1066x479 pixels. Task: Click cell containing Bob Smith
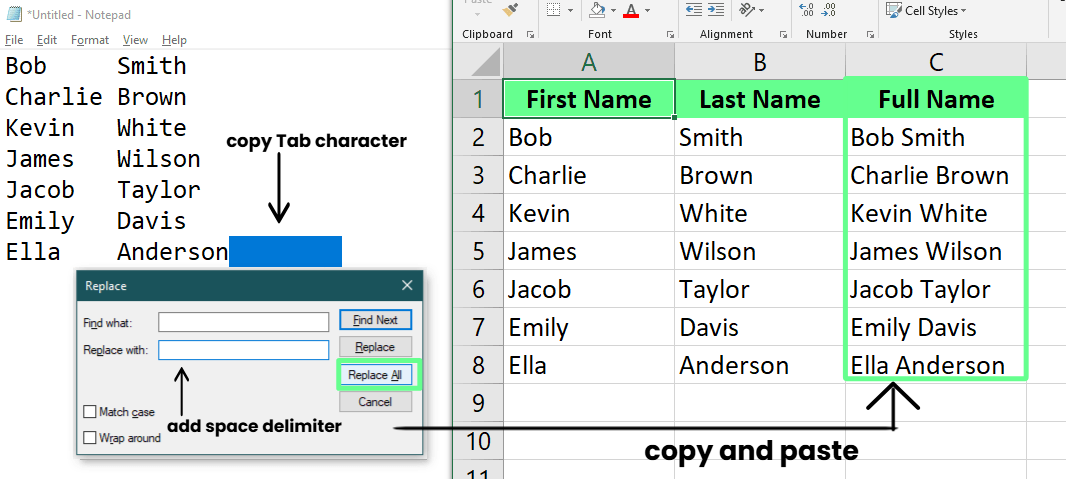[x=936, y=137]
